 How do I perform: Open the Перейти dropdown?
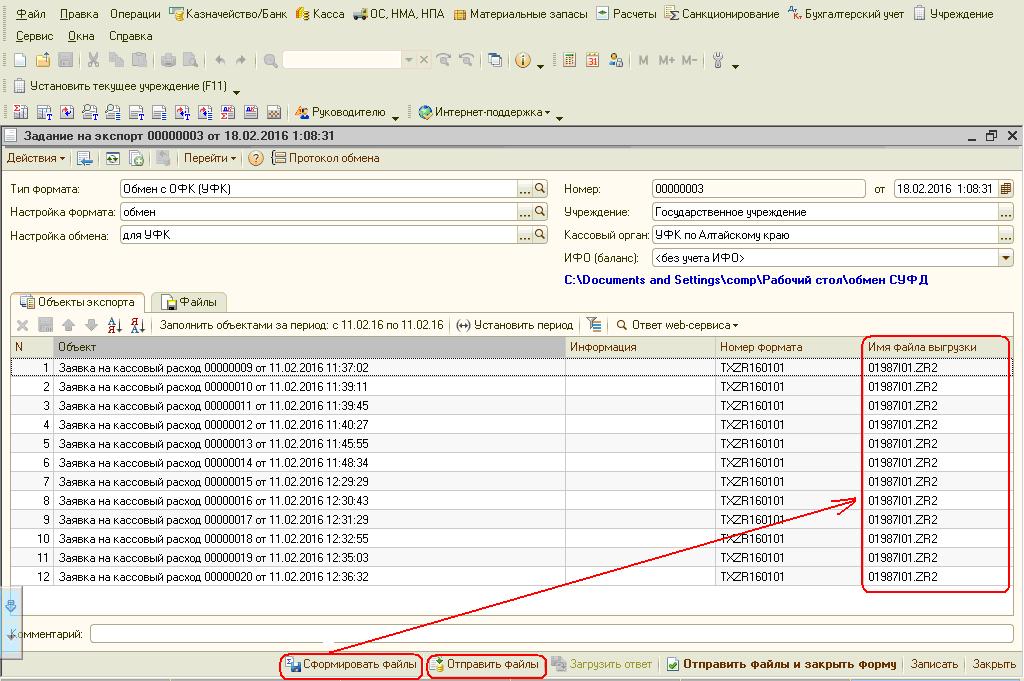[210, 158]
